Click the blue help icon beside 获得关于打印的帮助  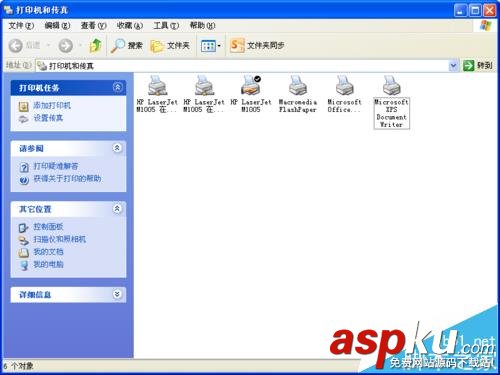tap(24, 180)
